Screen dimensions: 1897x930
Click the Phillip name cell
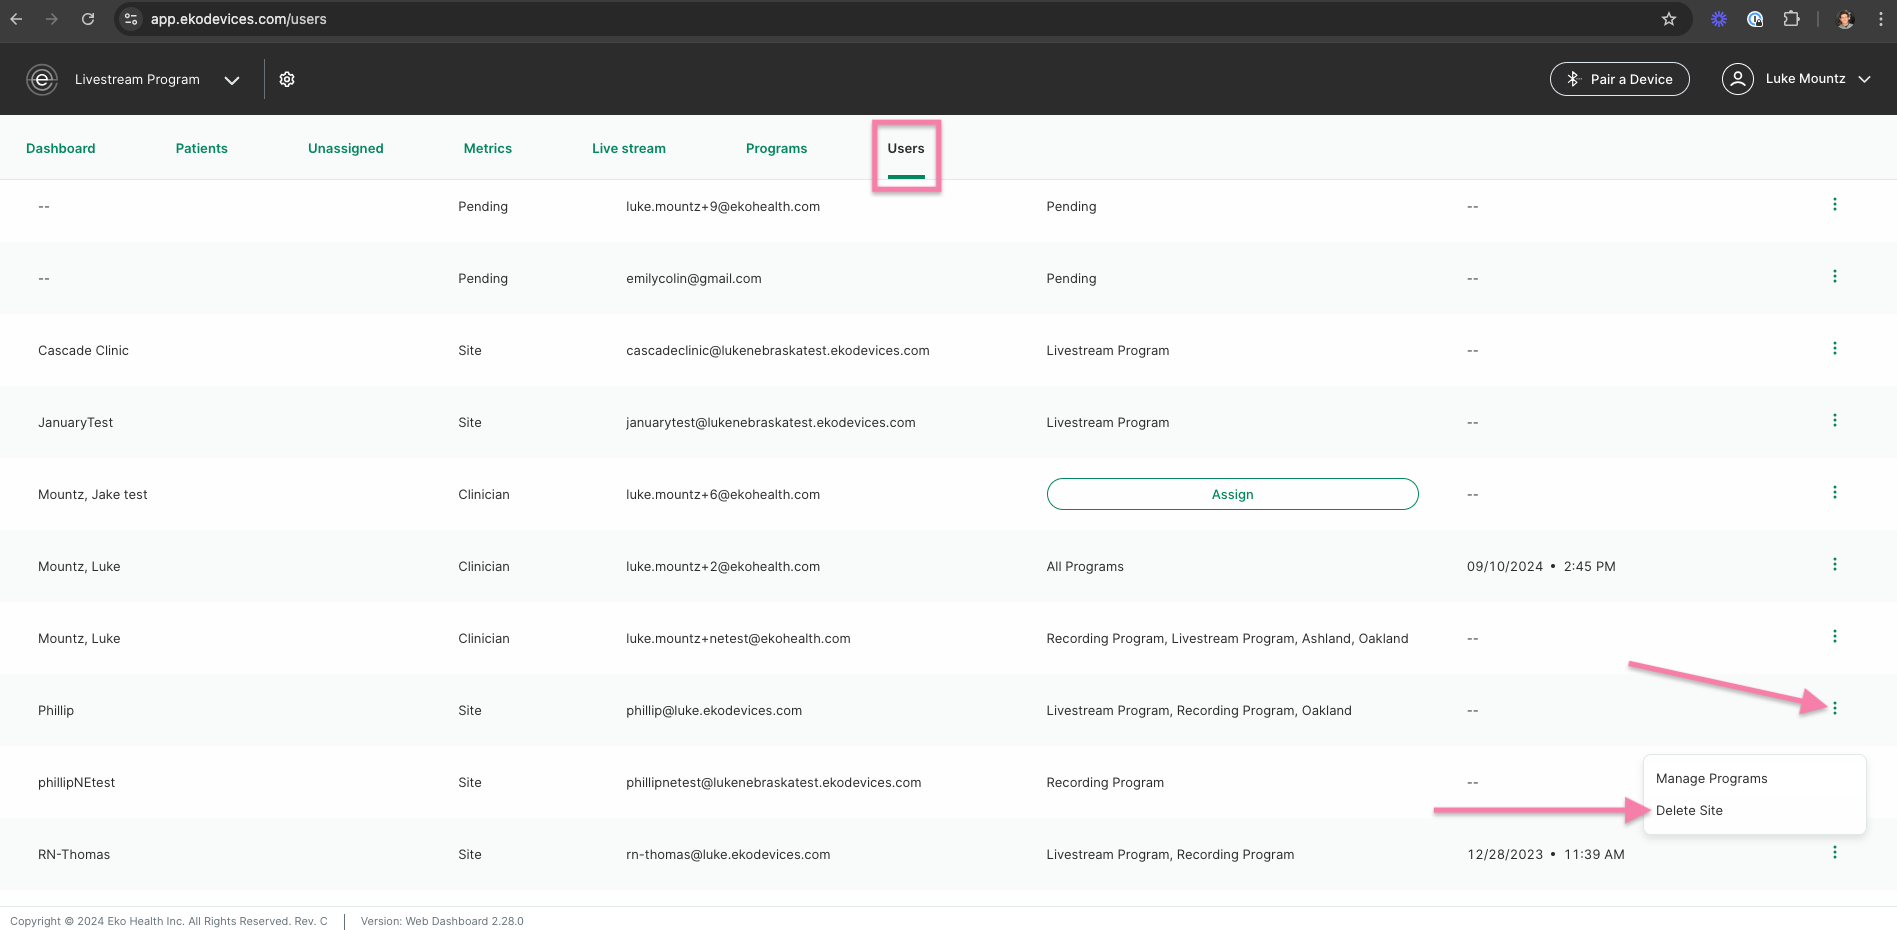tap(56, 710)
